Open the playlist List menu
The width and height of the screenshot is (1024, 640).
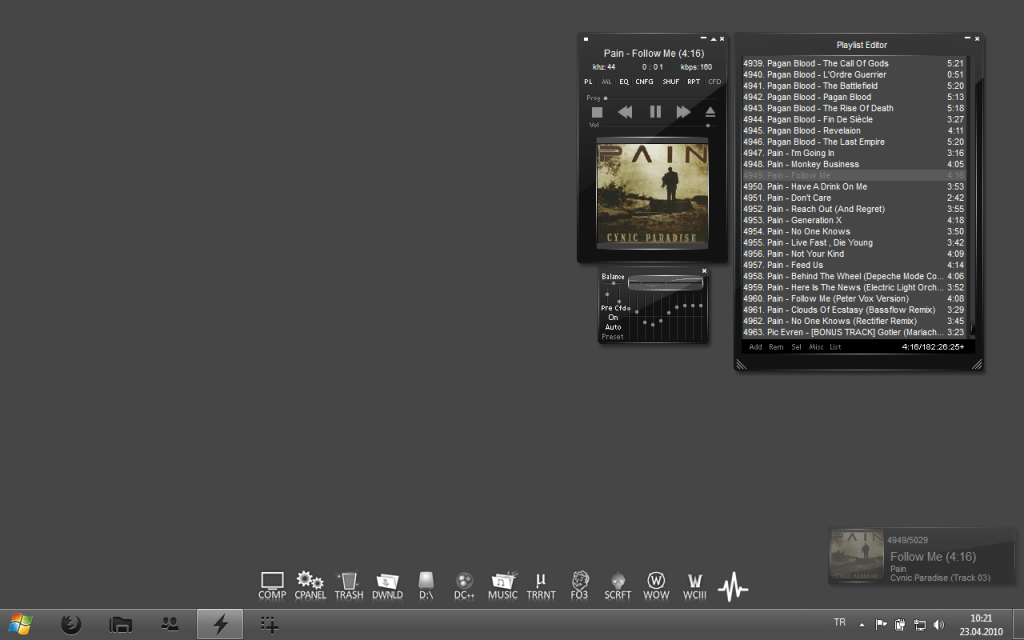pos(835,347)
